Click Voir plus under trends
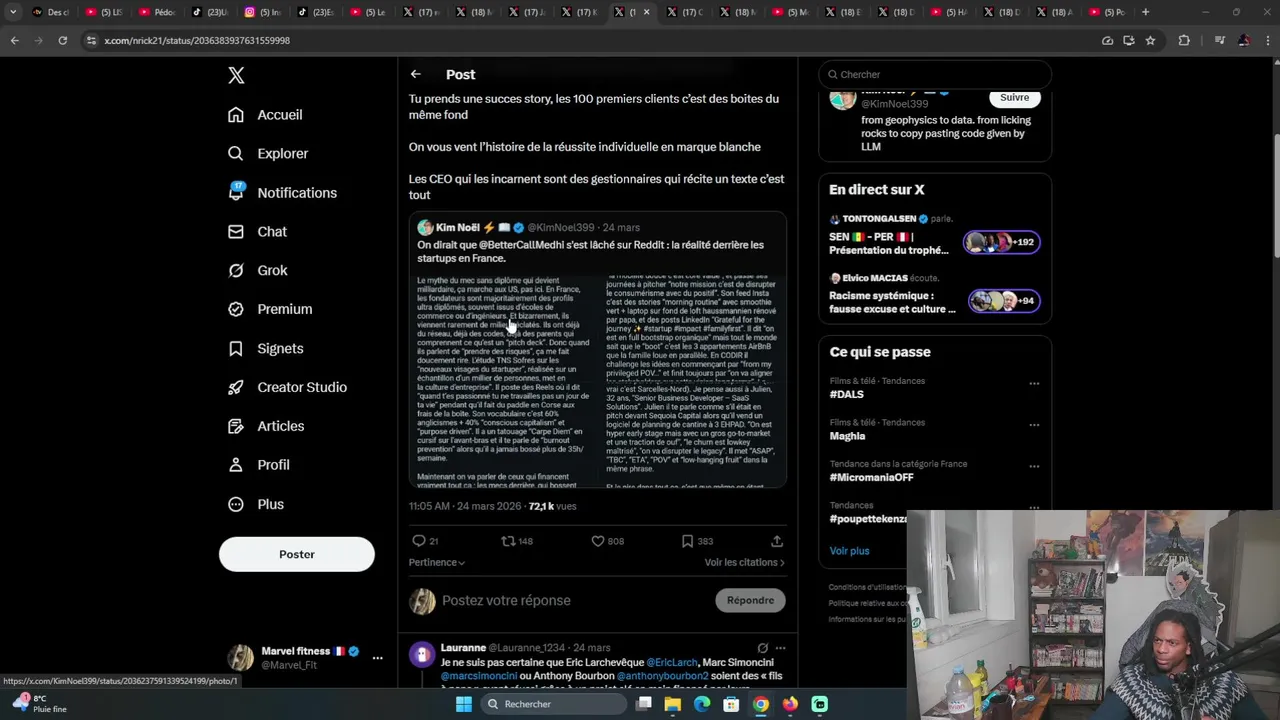This screenshot has width=1280, height=720. pos(849,551)
